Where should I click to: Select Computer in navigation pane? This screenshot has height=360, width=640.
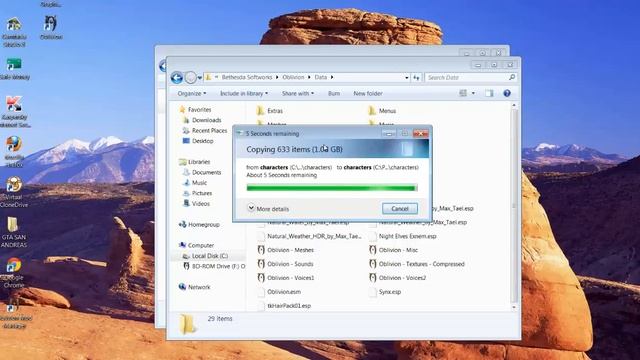point(197,245)
